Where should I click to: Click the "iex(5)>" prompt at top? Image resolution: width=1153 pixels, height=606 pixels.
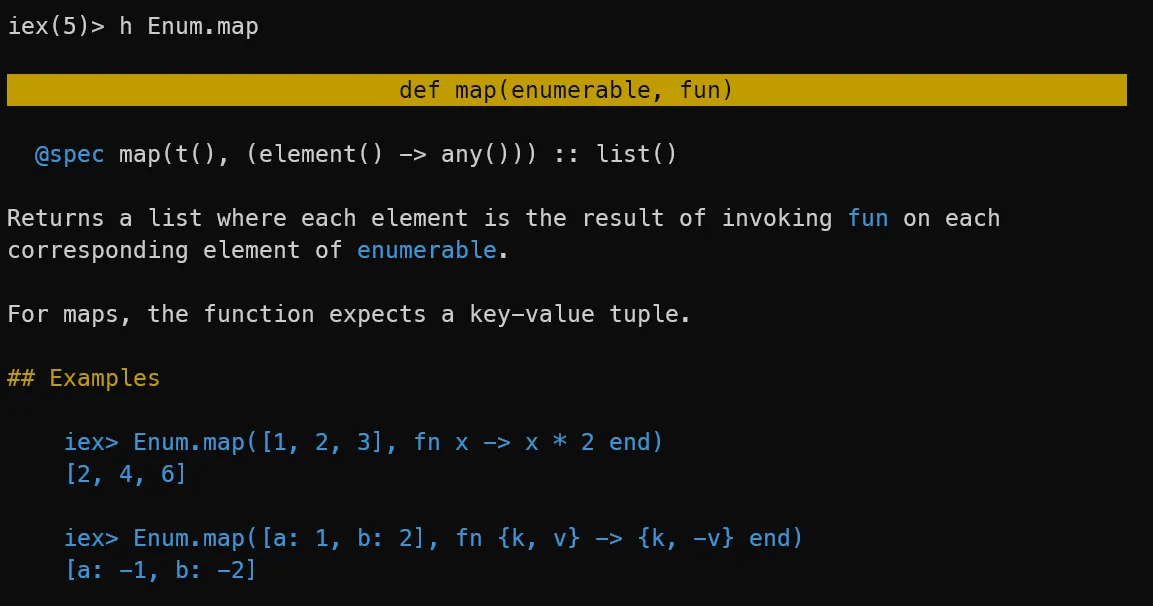pos(56,27)
